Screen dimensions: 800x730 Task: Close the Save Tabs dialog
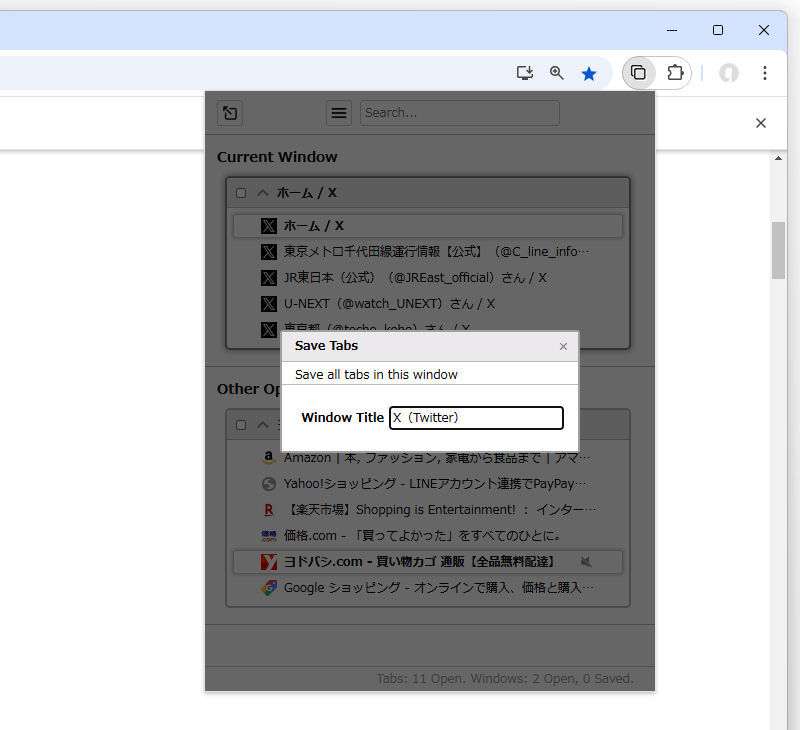563,346
